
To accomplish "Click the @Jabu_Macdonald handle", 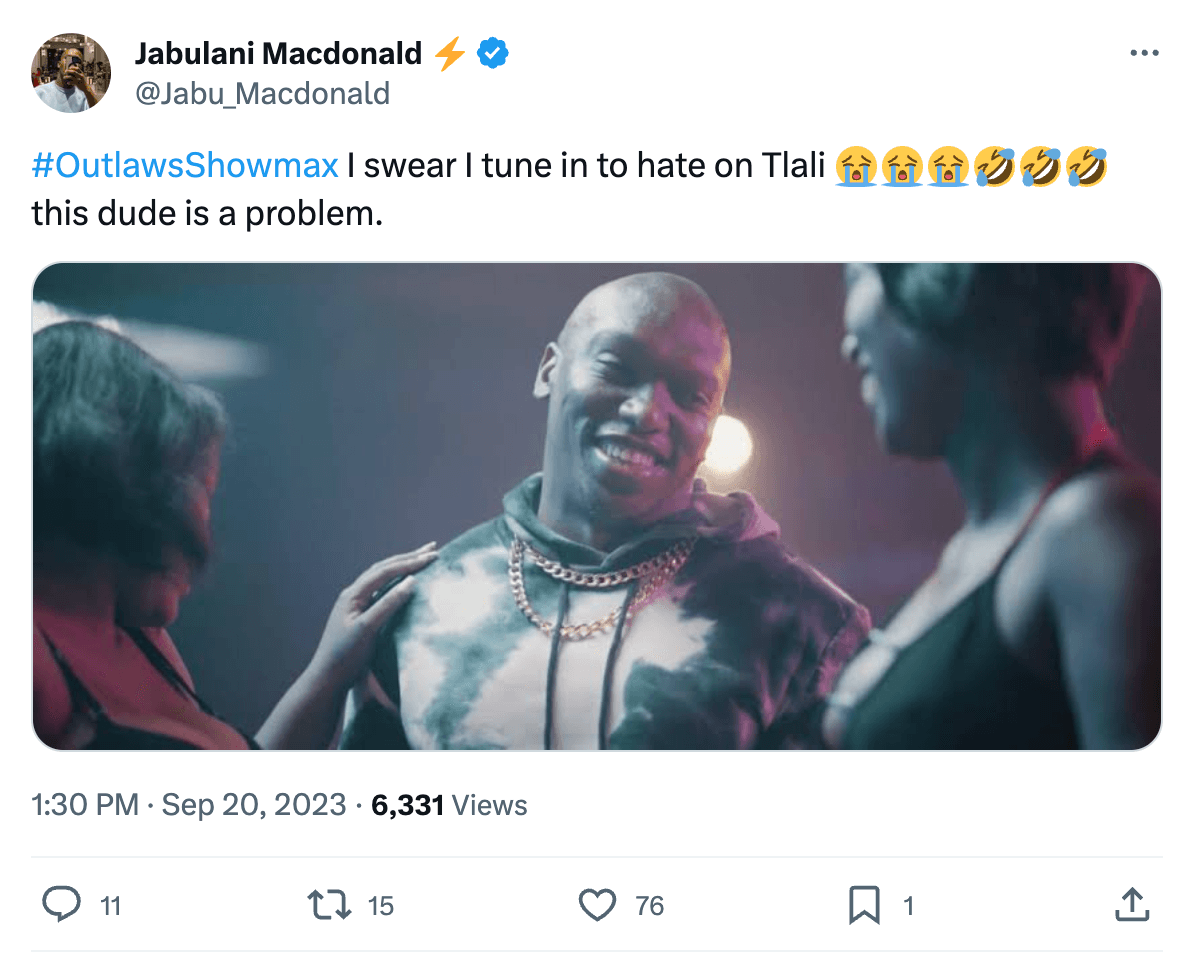I will 262,94.
